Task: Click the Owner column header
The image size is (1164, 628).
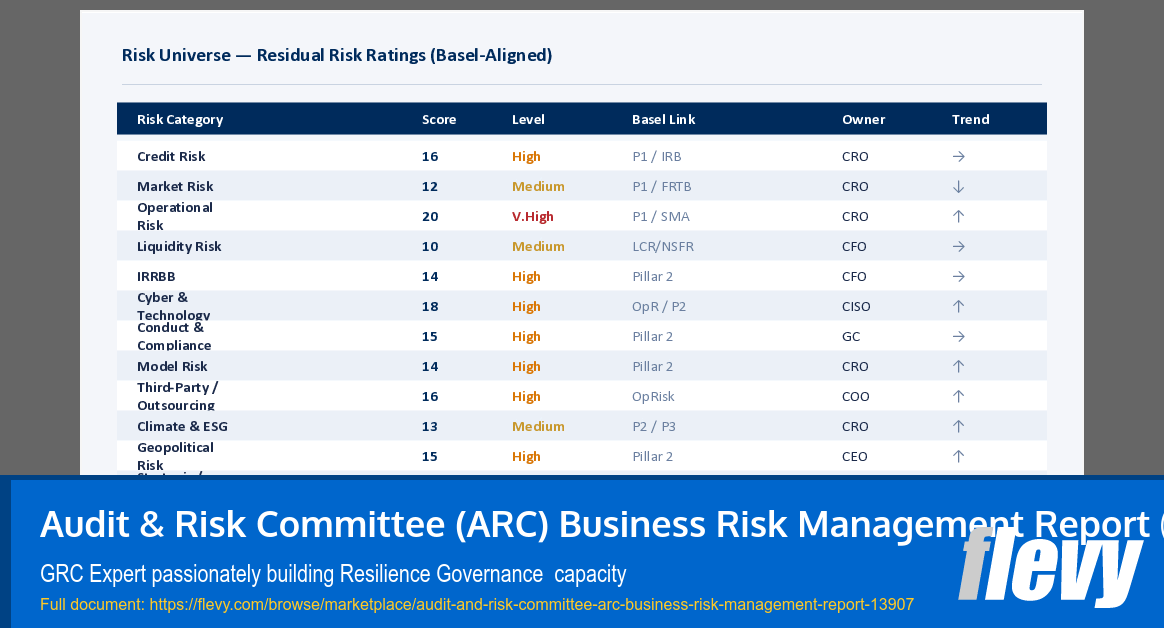Action: pyautogui.click(x=863, y=120)
